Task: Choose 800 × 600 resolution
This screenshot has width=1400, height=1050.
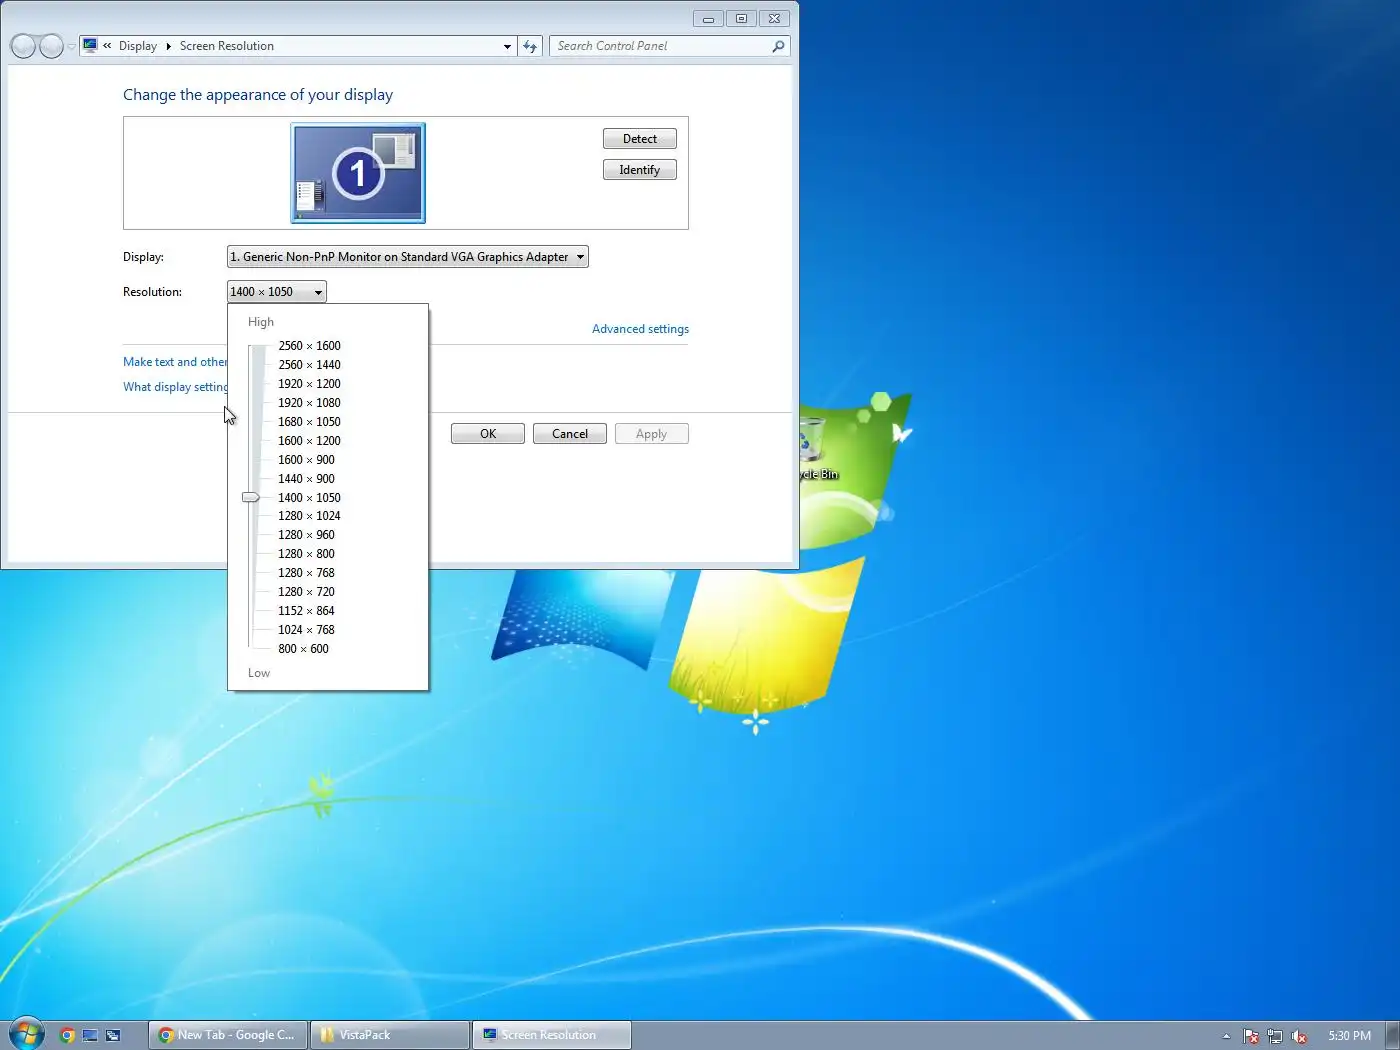Action: pos(303,649)
